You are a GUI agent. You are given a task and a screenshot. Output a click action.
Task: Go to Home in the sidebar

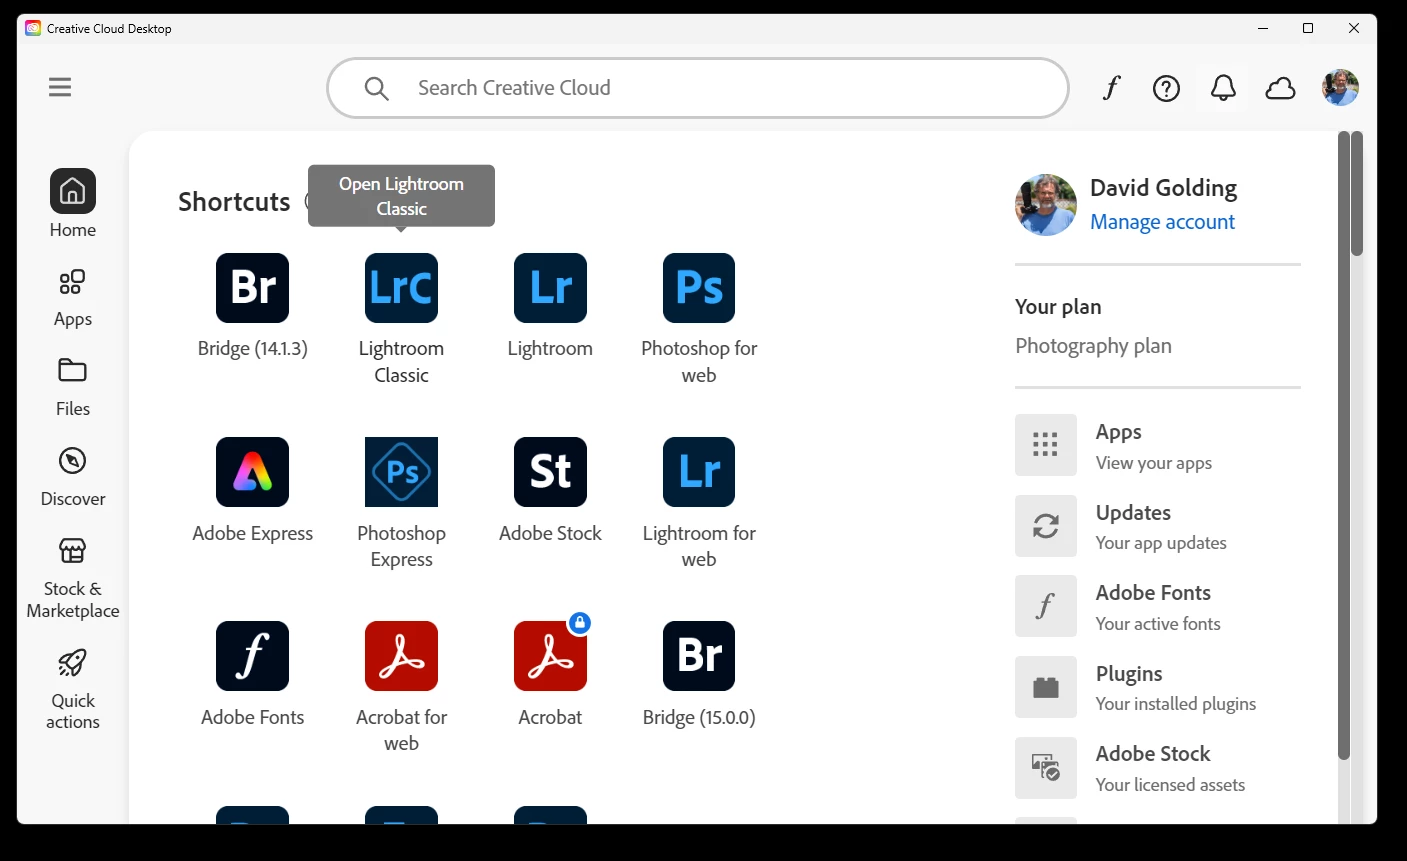pos(73,204)
